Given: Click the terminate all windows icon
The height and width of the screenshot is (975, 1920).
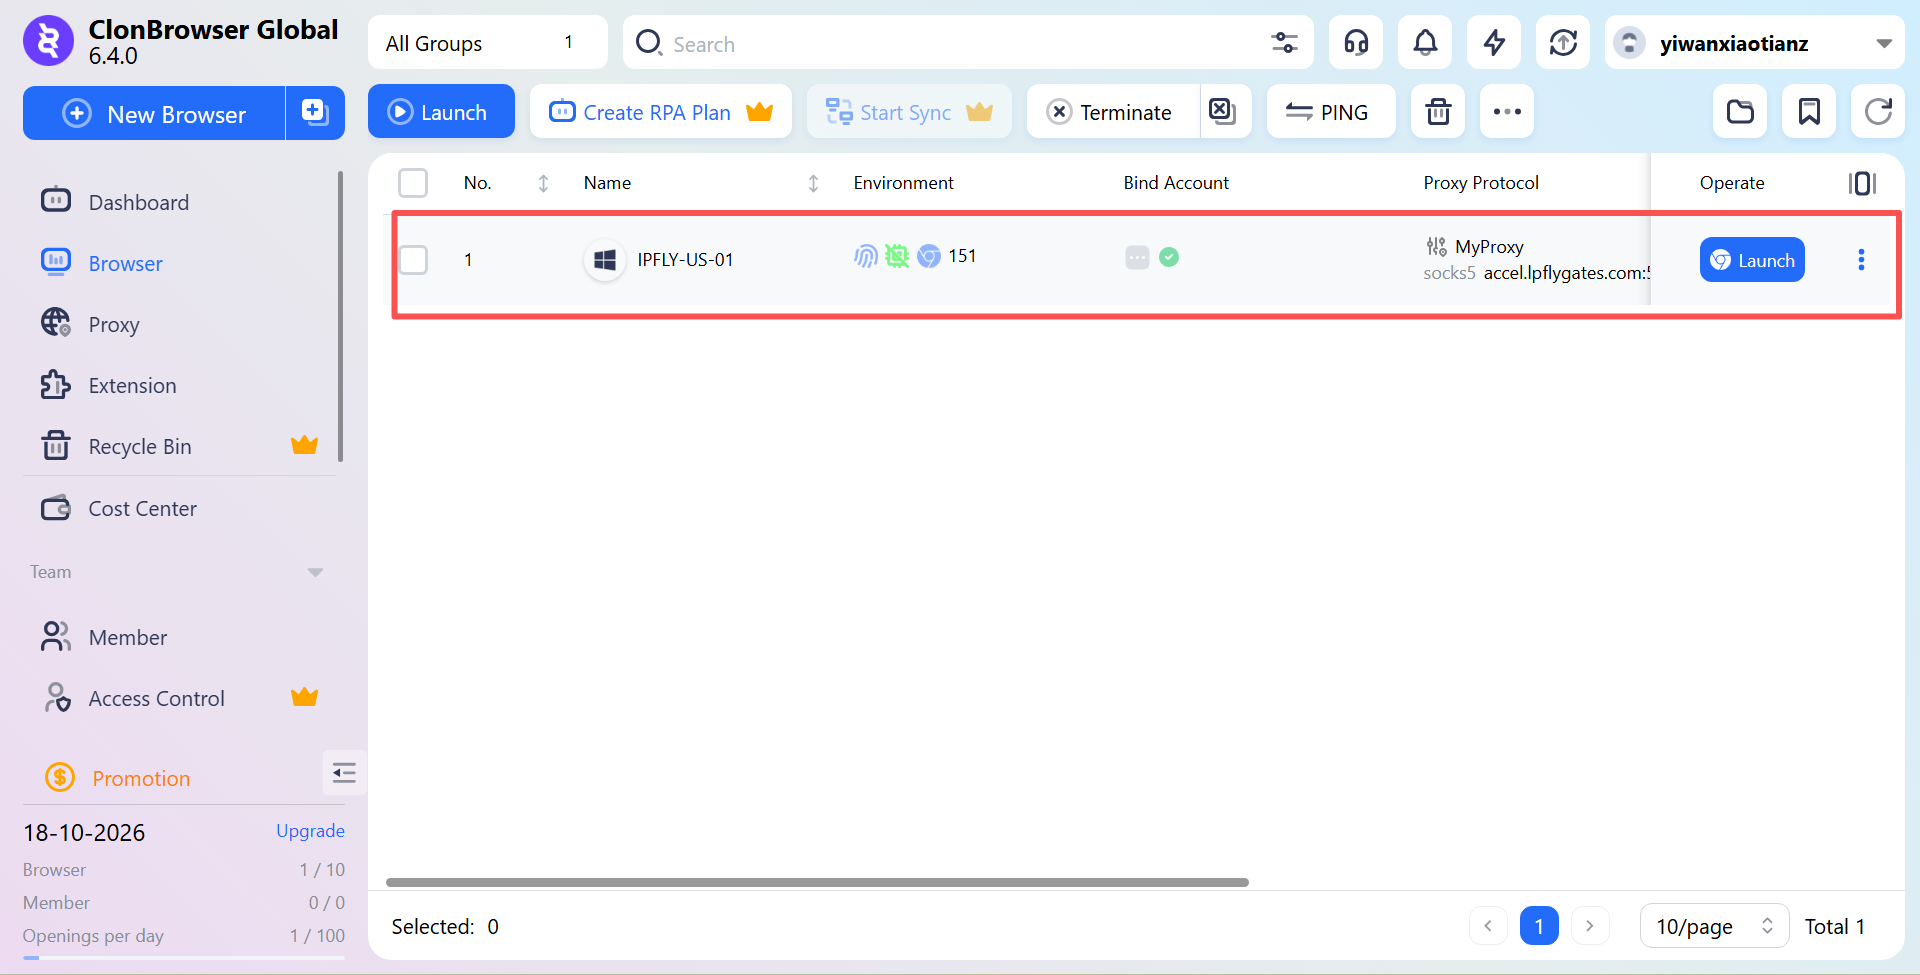Looking at the screenshot, I should click(x=1223, y=111).
